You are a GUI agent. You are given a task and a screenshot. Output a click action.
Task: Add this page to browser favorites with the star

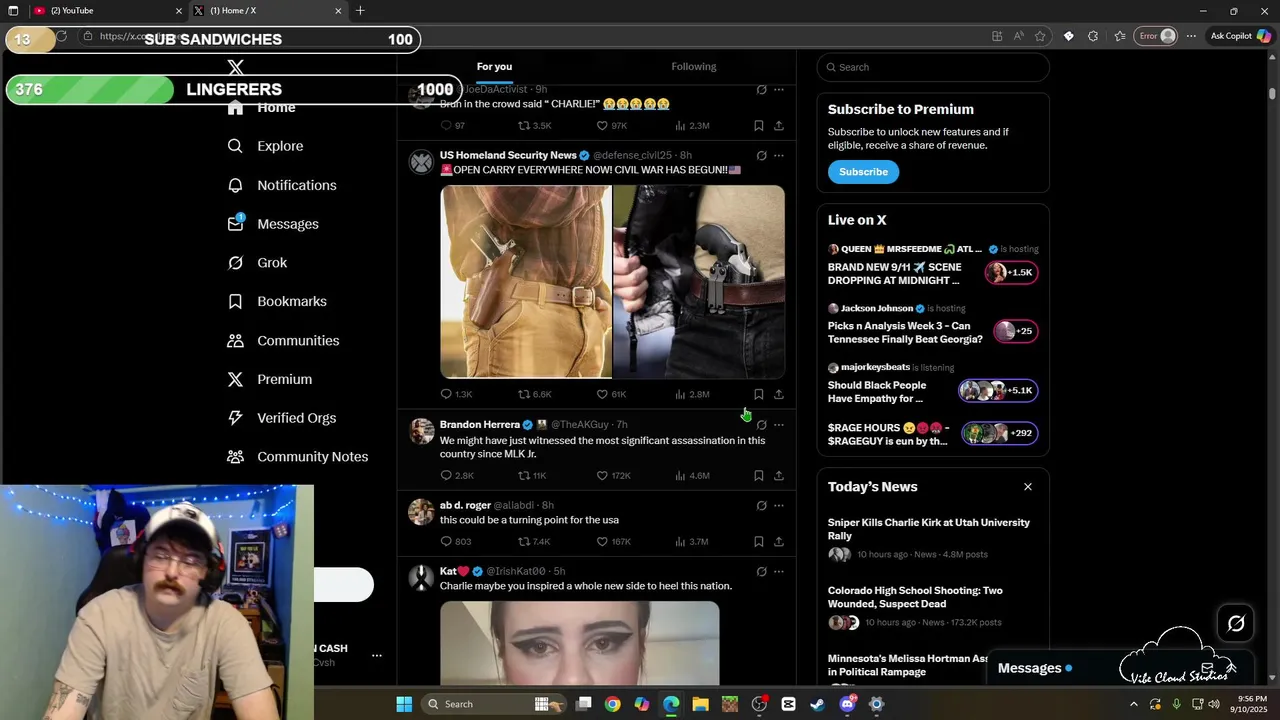[x=1040, y=36]
